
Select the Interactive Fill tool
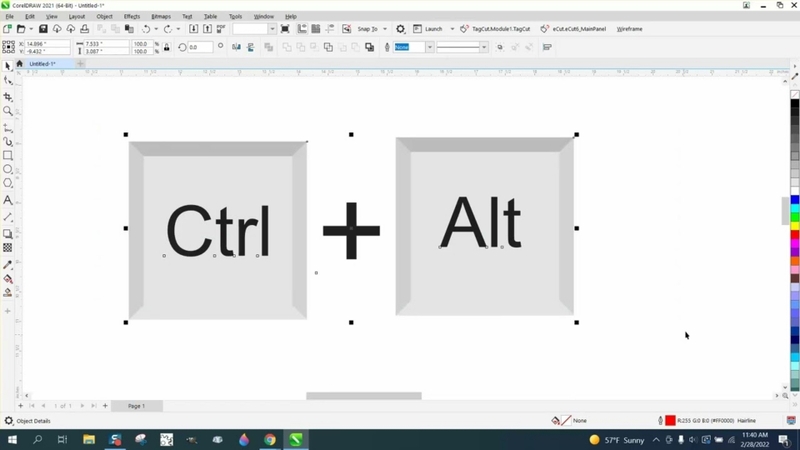8,279
